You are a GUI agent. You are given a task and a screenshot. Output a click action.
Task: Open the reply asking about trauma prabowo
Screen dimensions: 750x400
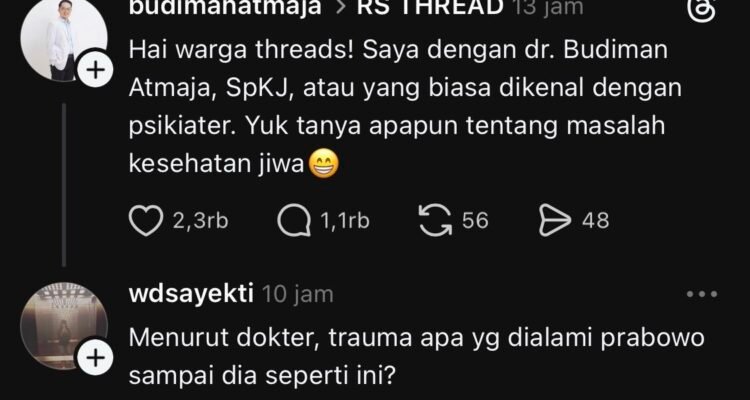tap(417, 357)
